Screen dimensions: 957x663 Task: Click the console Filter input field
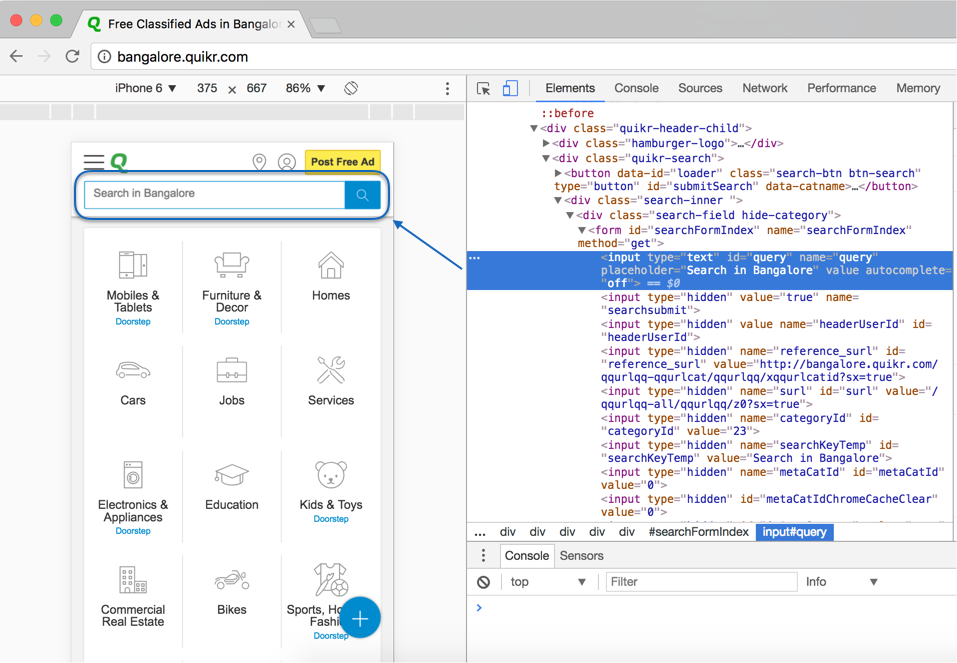[x=701, y=582]
